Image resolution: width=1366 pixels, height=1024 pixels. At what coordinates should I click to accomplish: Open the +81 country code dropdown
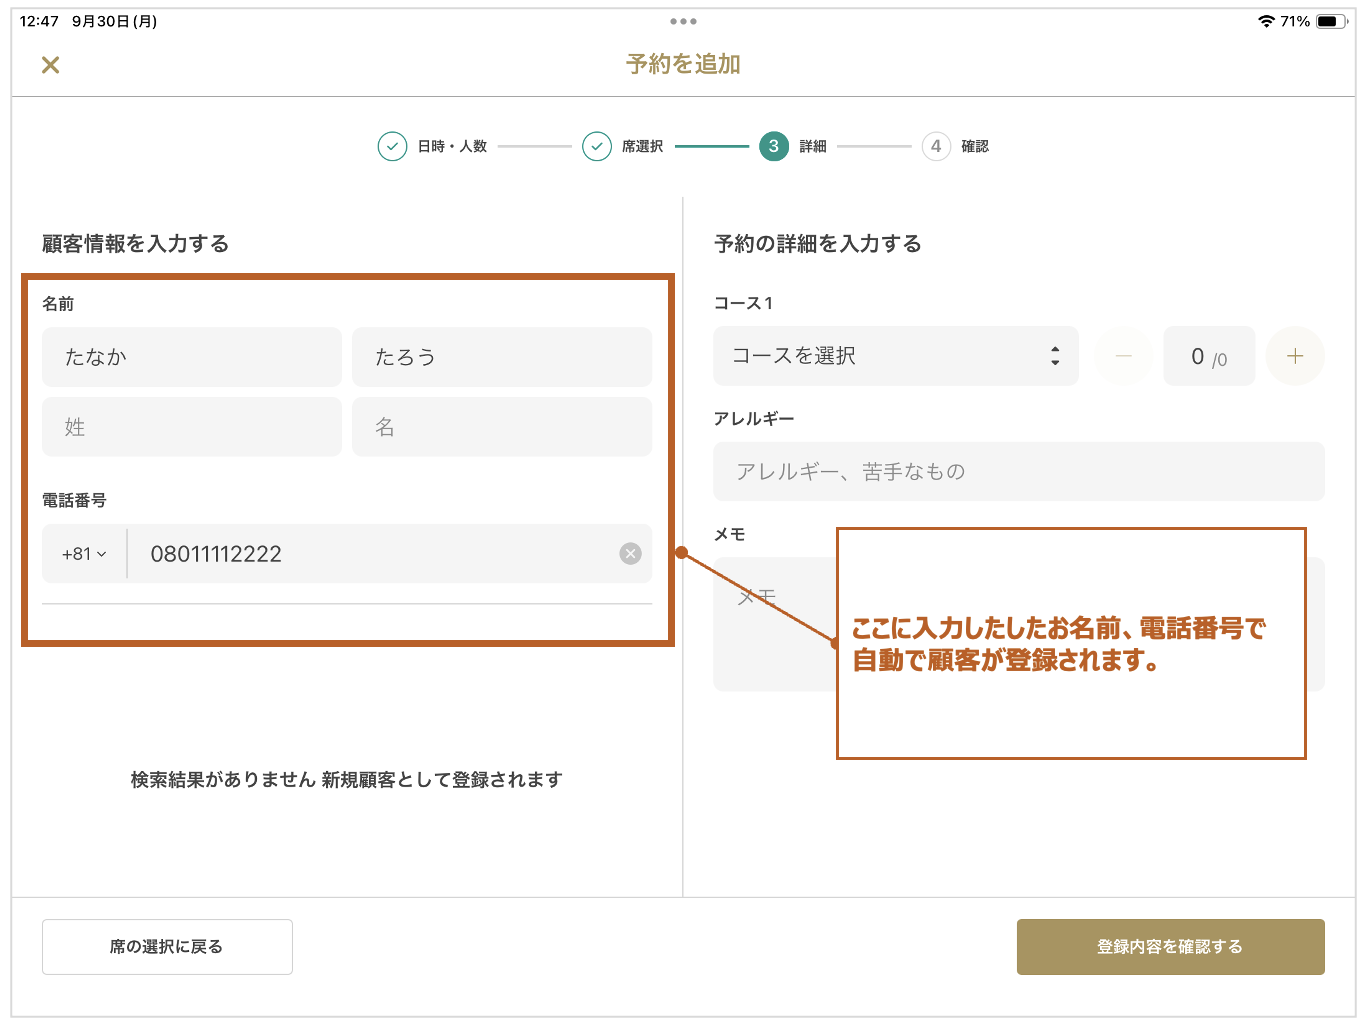pos(84,554)
